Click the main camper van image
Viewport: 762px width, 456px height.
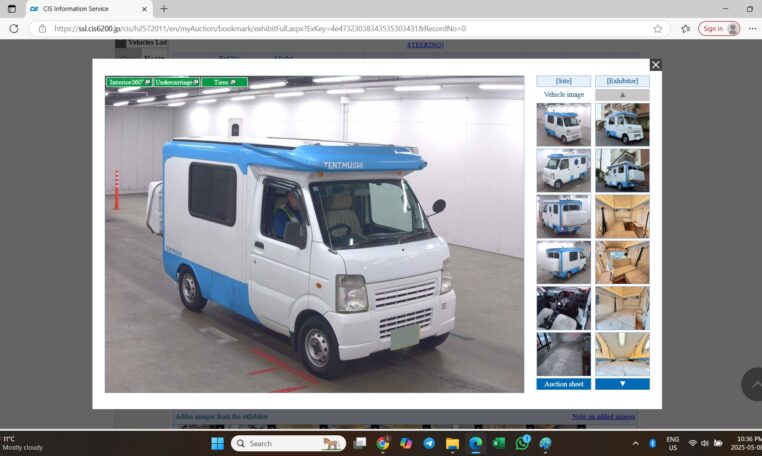[x=314, y=234]
